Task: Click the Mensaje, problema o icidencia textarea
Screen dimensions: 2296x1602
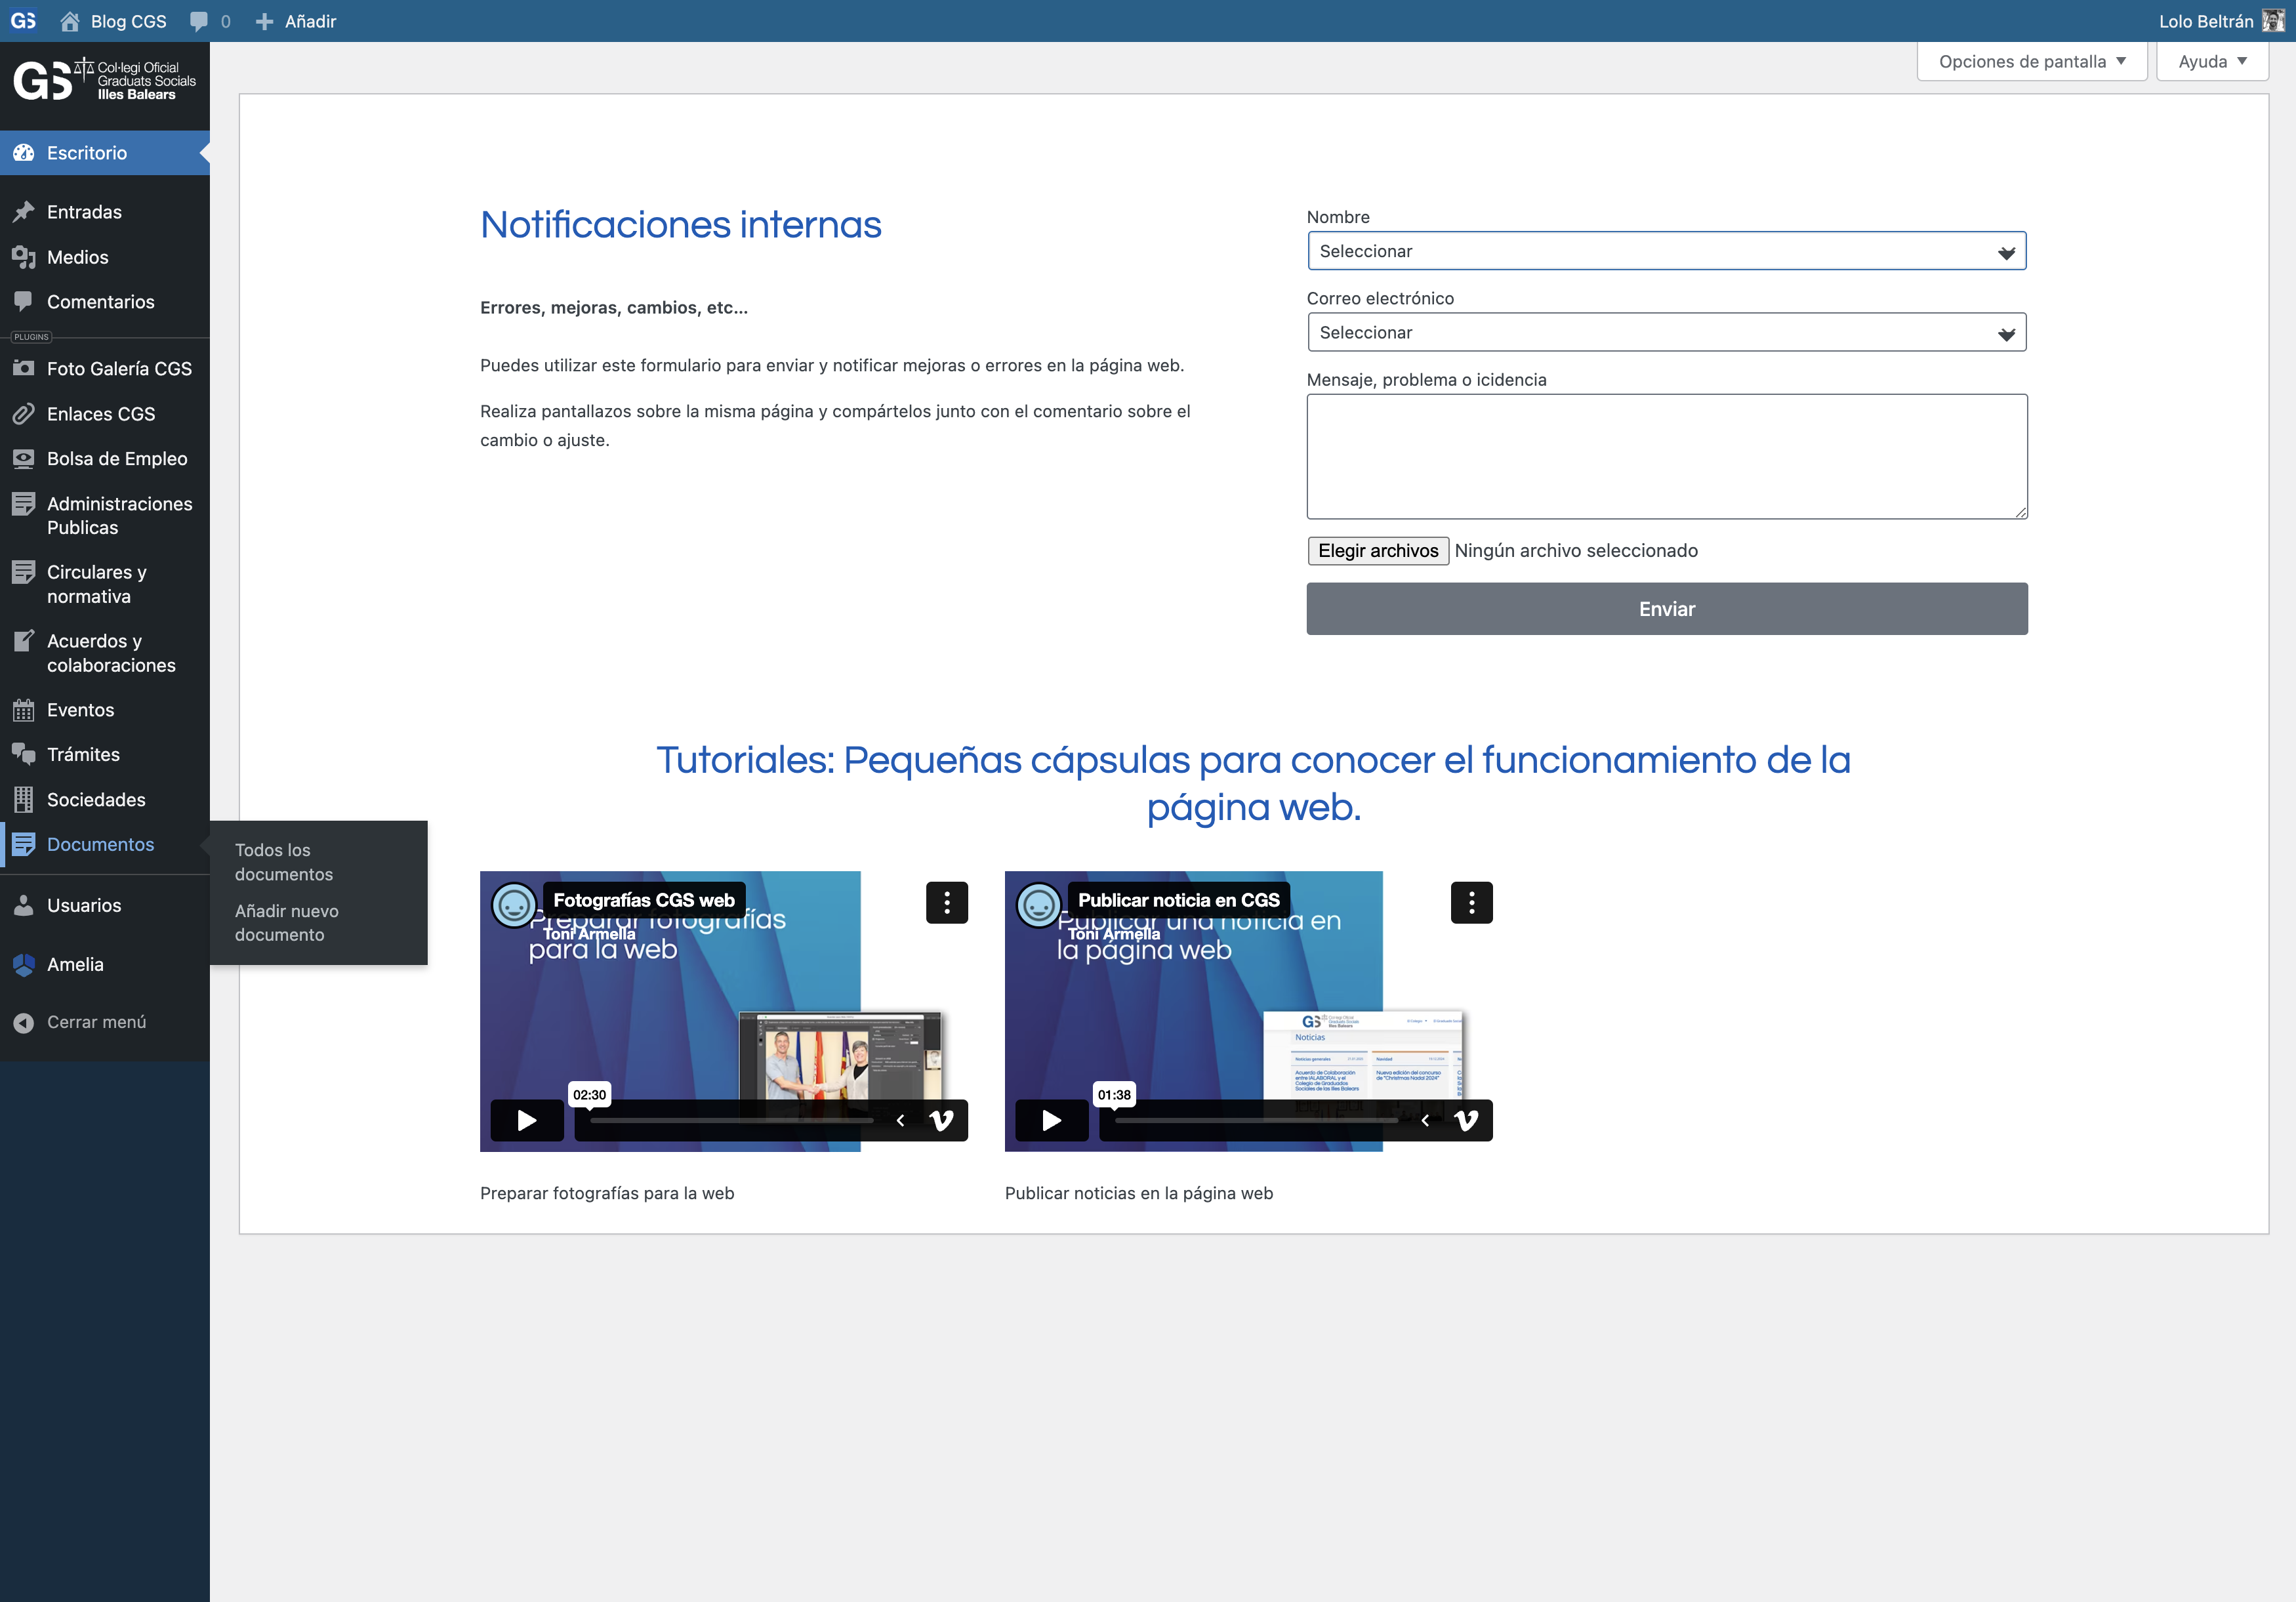Action: pyautogui.click(x=1667, y=457)
